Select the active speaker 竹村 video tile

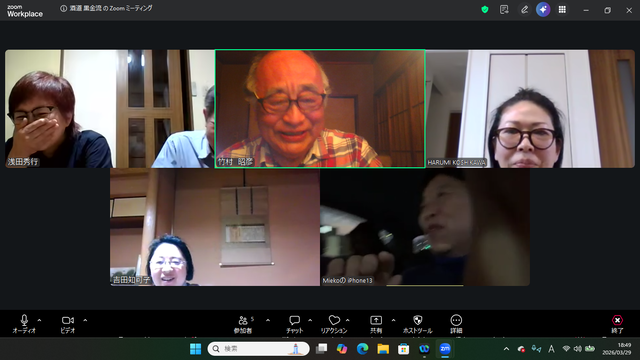[320, 109]
